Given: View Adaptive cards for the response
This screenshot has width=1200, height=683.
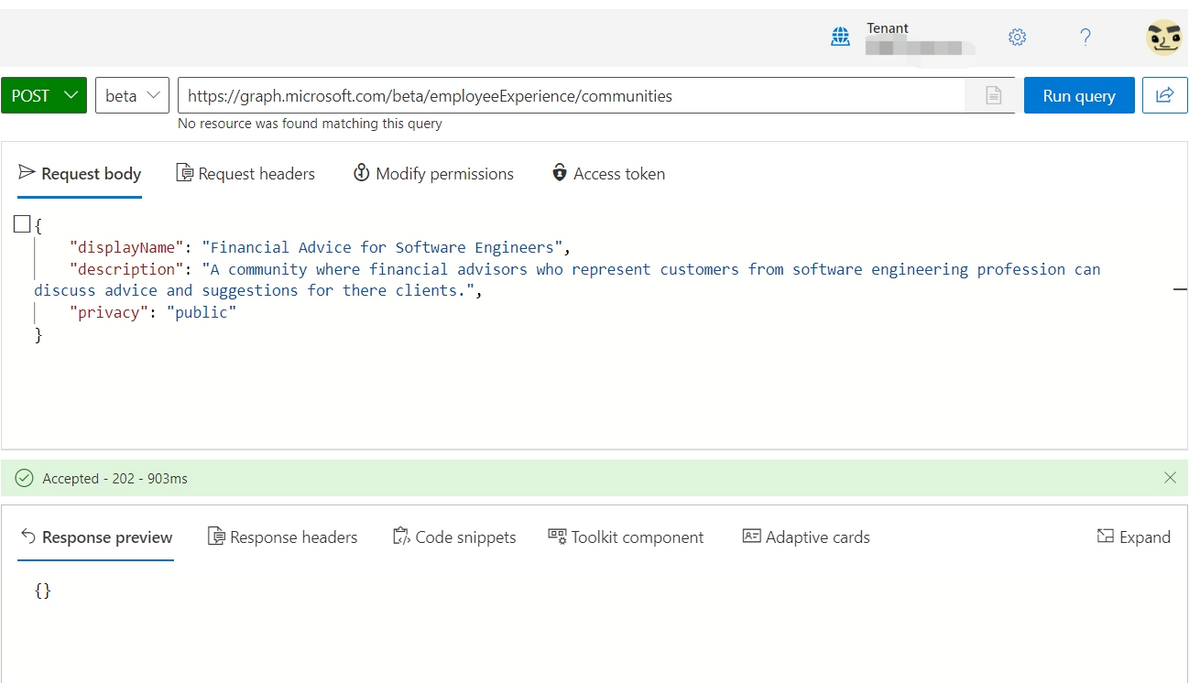Looking at the screenshot, I should pos(806,537).
